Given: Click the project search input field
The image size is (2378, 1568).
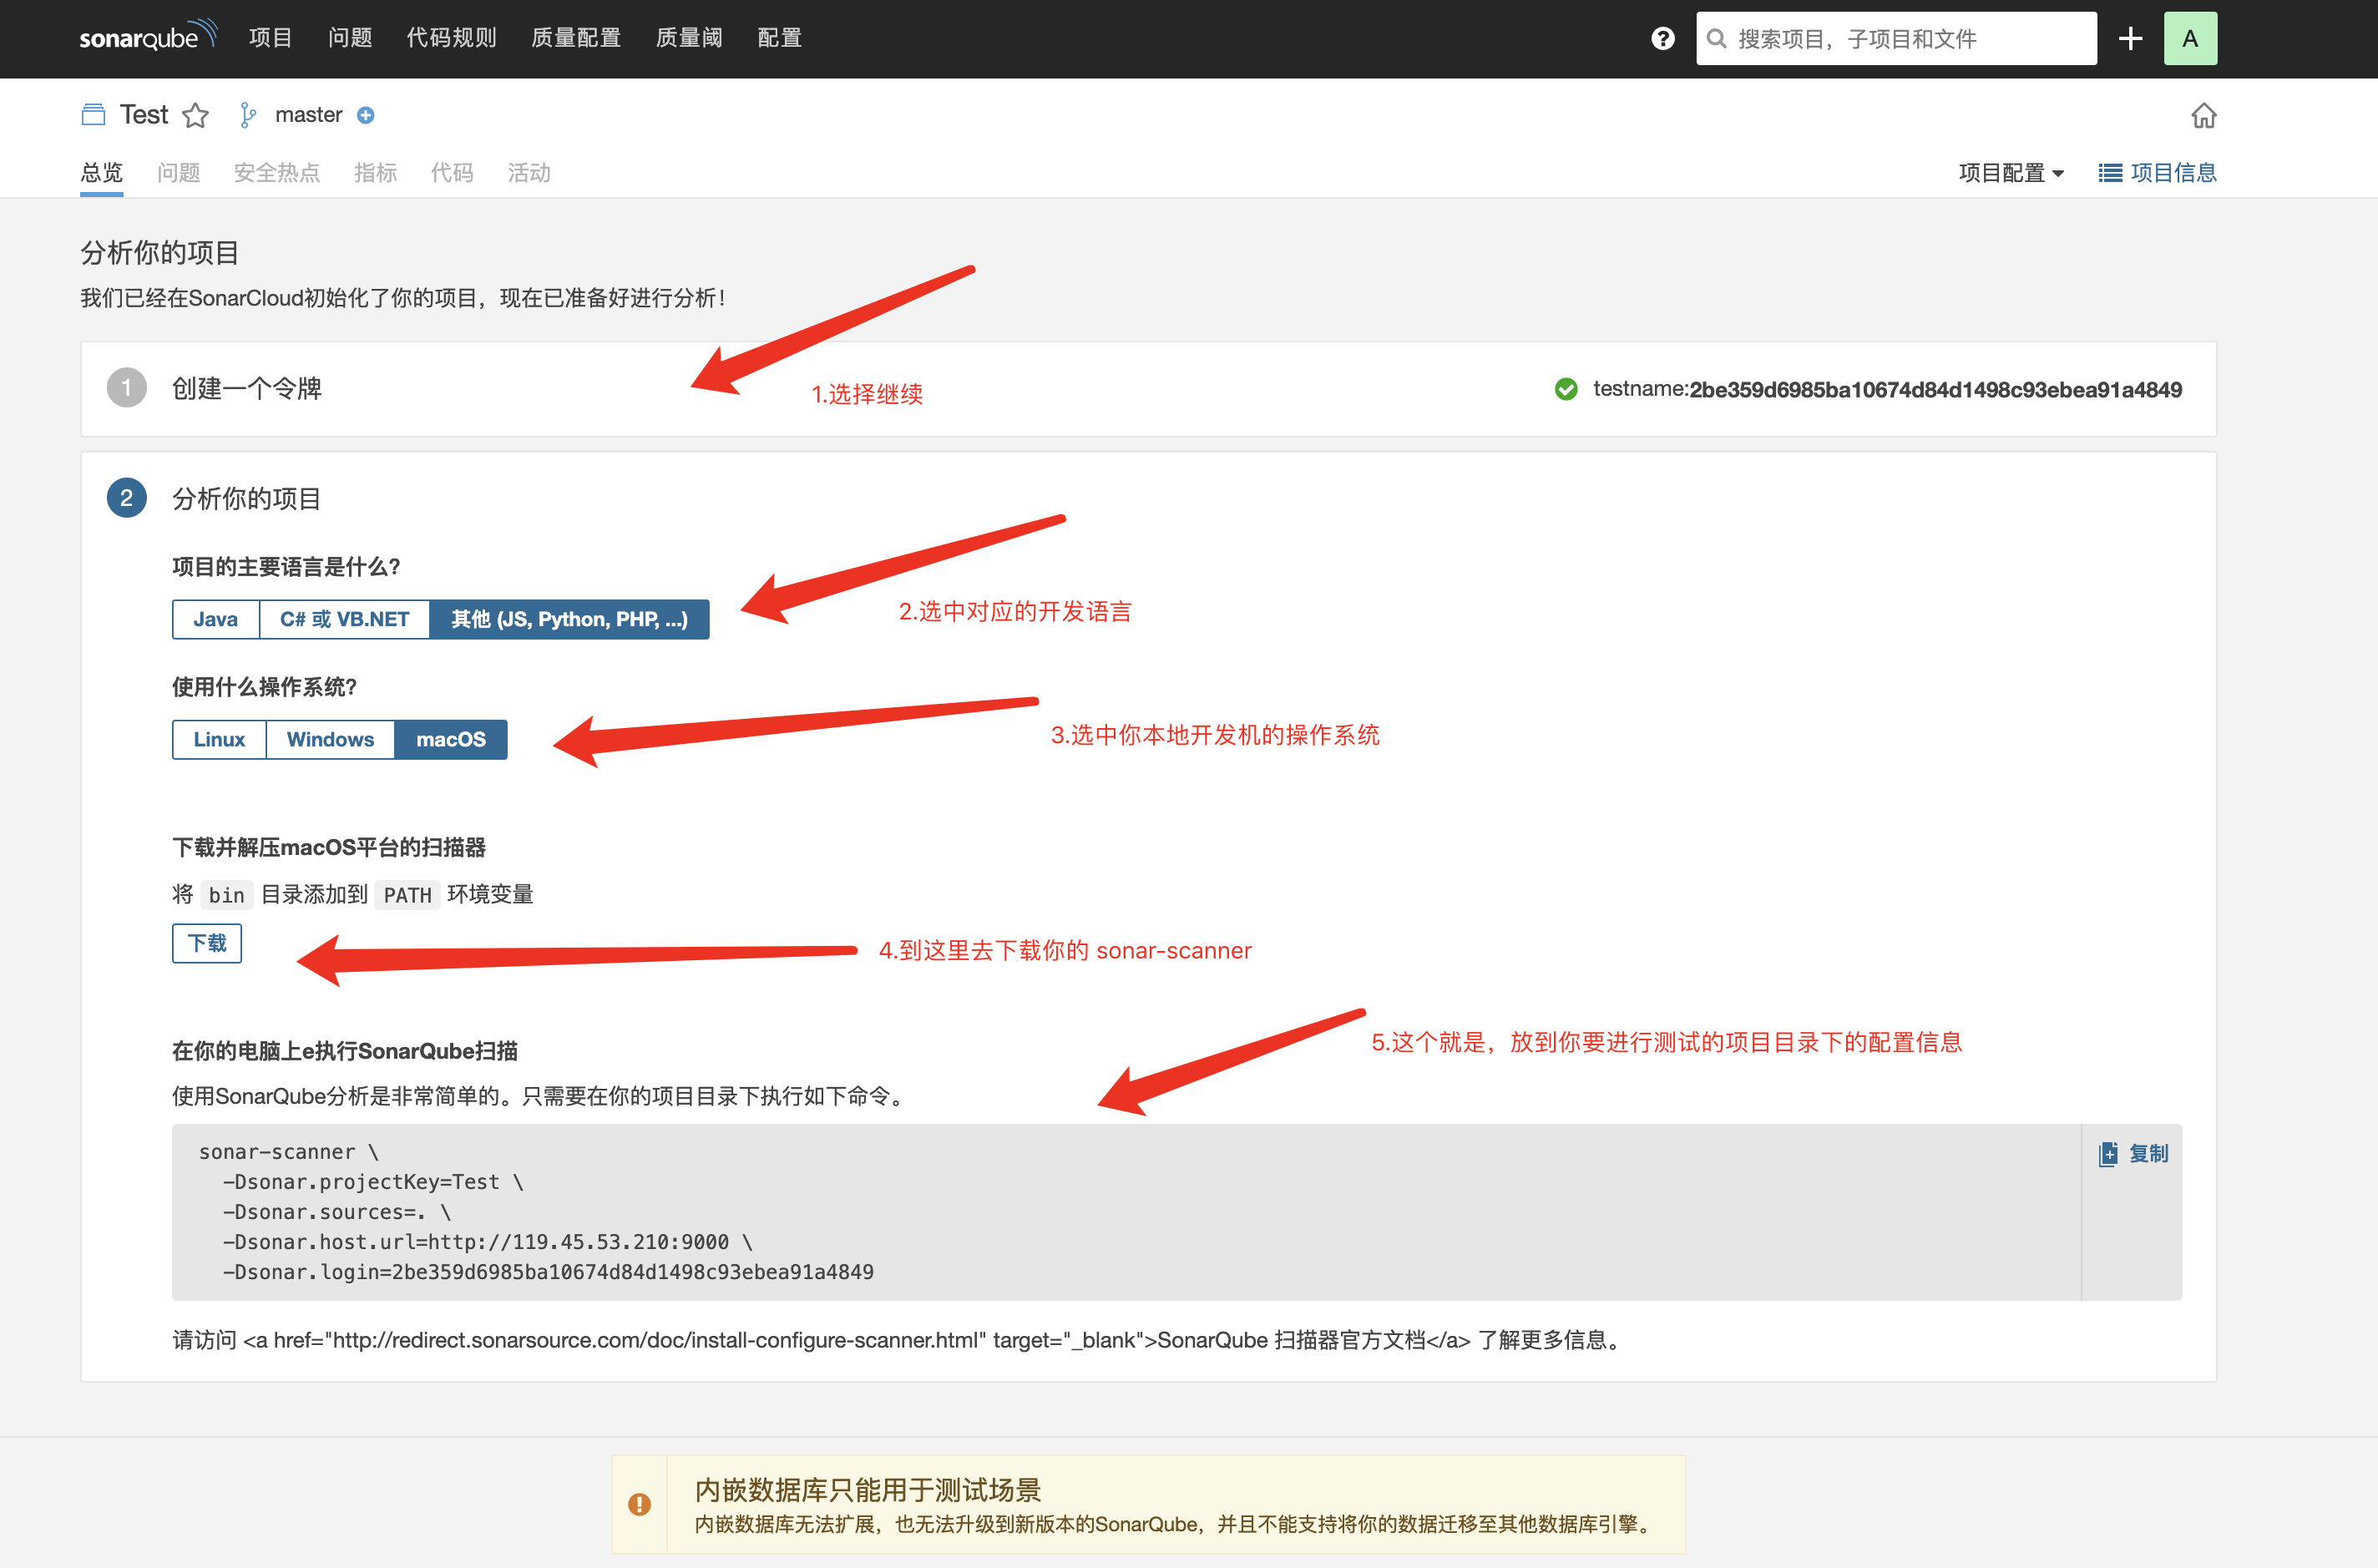Looking at the screenshot, I should [1895, 37].
